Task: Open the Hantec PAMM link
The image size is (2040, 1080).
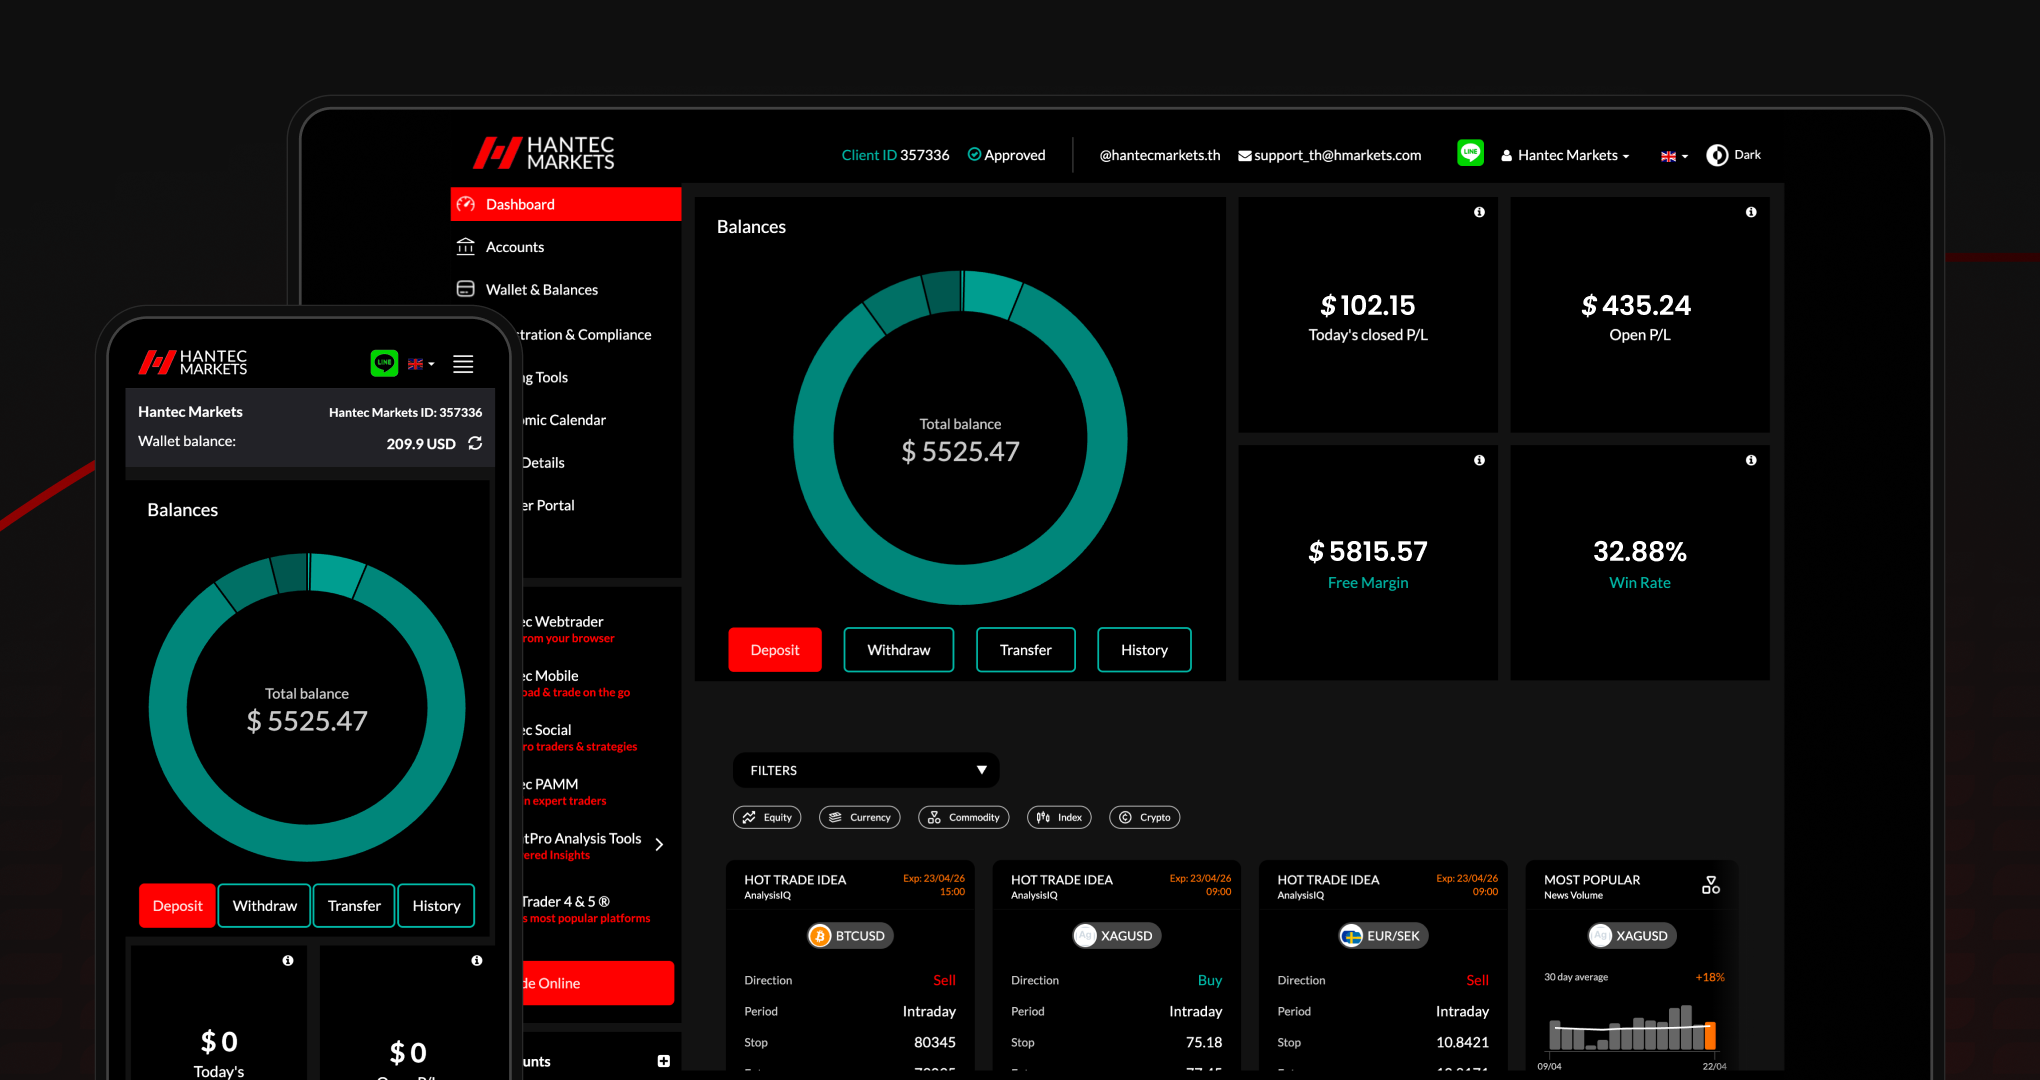Action: pyautogui.click(x=564, y=791)
